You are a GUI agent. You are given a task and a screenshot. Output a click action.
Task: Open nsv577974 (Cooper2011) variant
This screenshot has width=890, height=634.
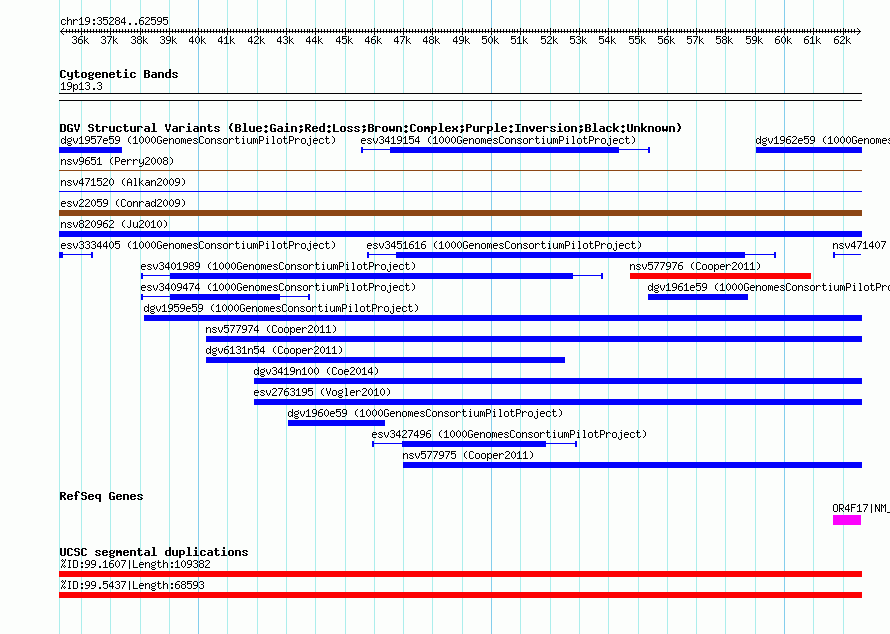(271, 329)
